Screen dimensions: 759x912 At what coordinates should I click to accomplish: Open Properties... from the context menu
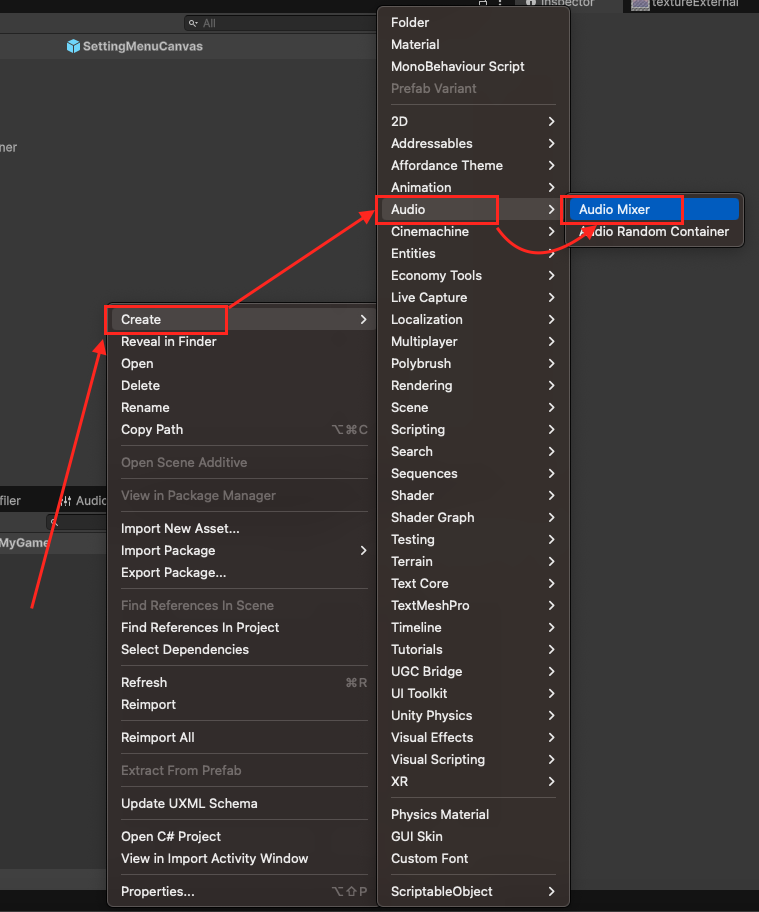click(242, 892)
